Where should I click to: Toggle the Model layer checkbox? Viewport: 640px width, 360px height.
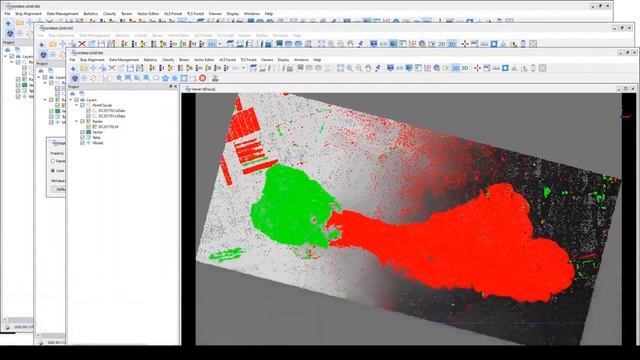pos(82,143)
